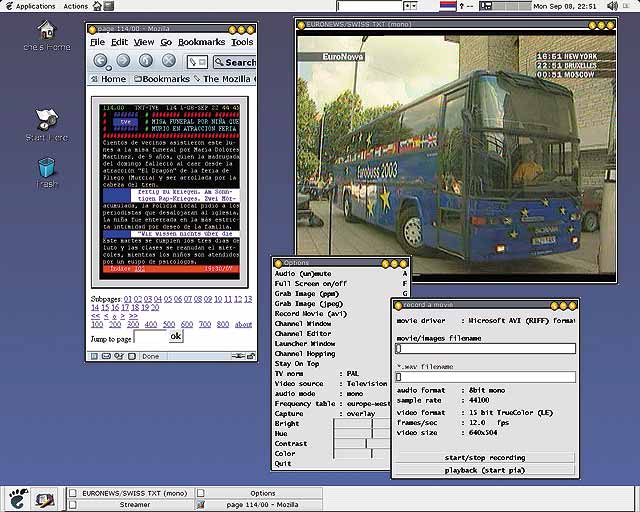
Task: Select Audio (un)mute in Options
Action: click(x=303, y=274)
